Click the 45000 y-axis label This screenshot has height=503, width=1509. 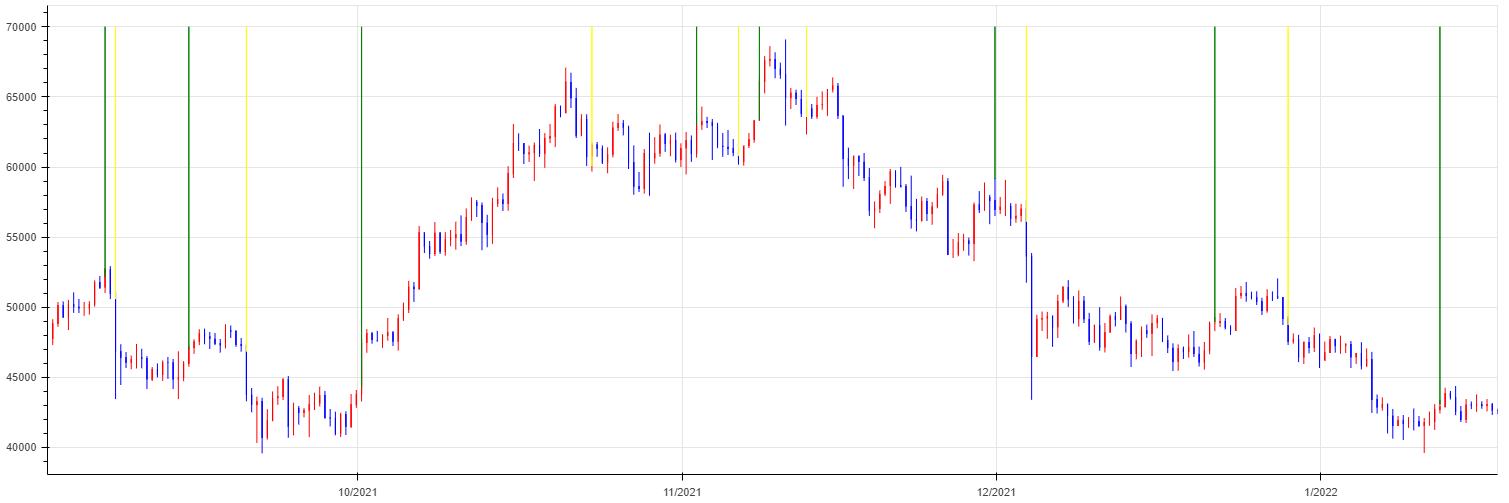pyautogui.click(x=22, y=377)
